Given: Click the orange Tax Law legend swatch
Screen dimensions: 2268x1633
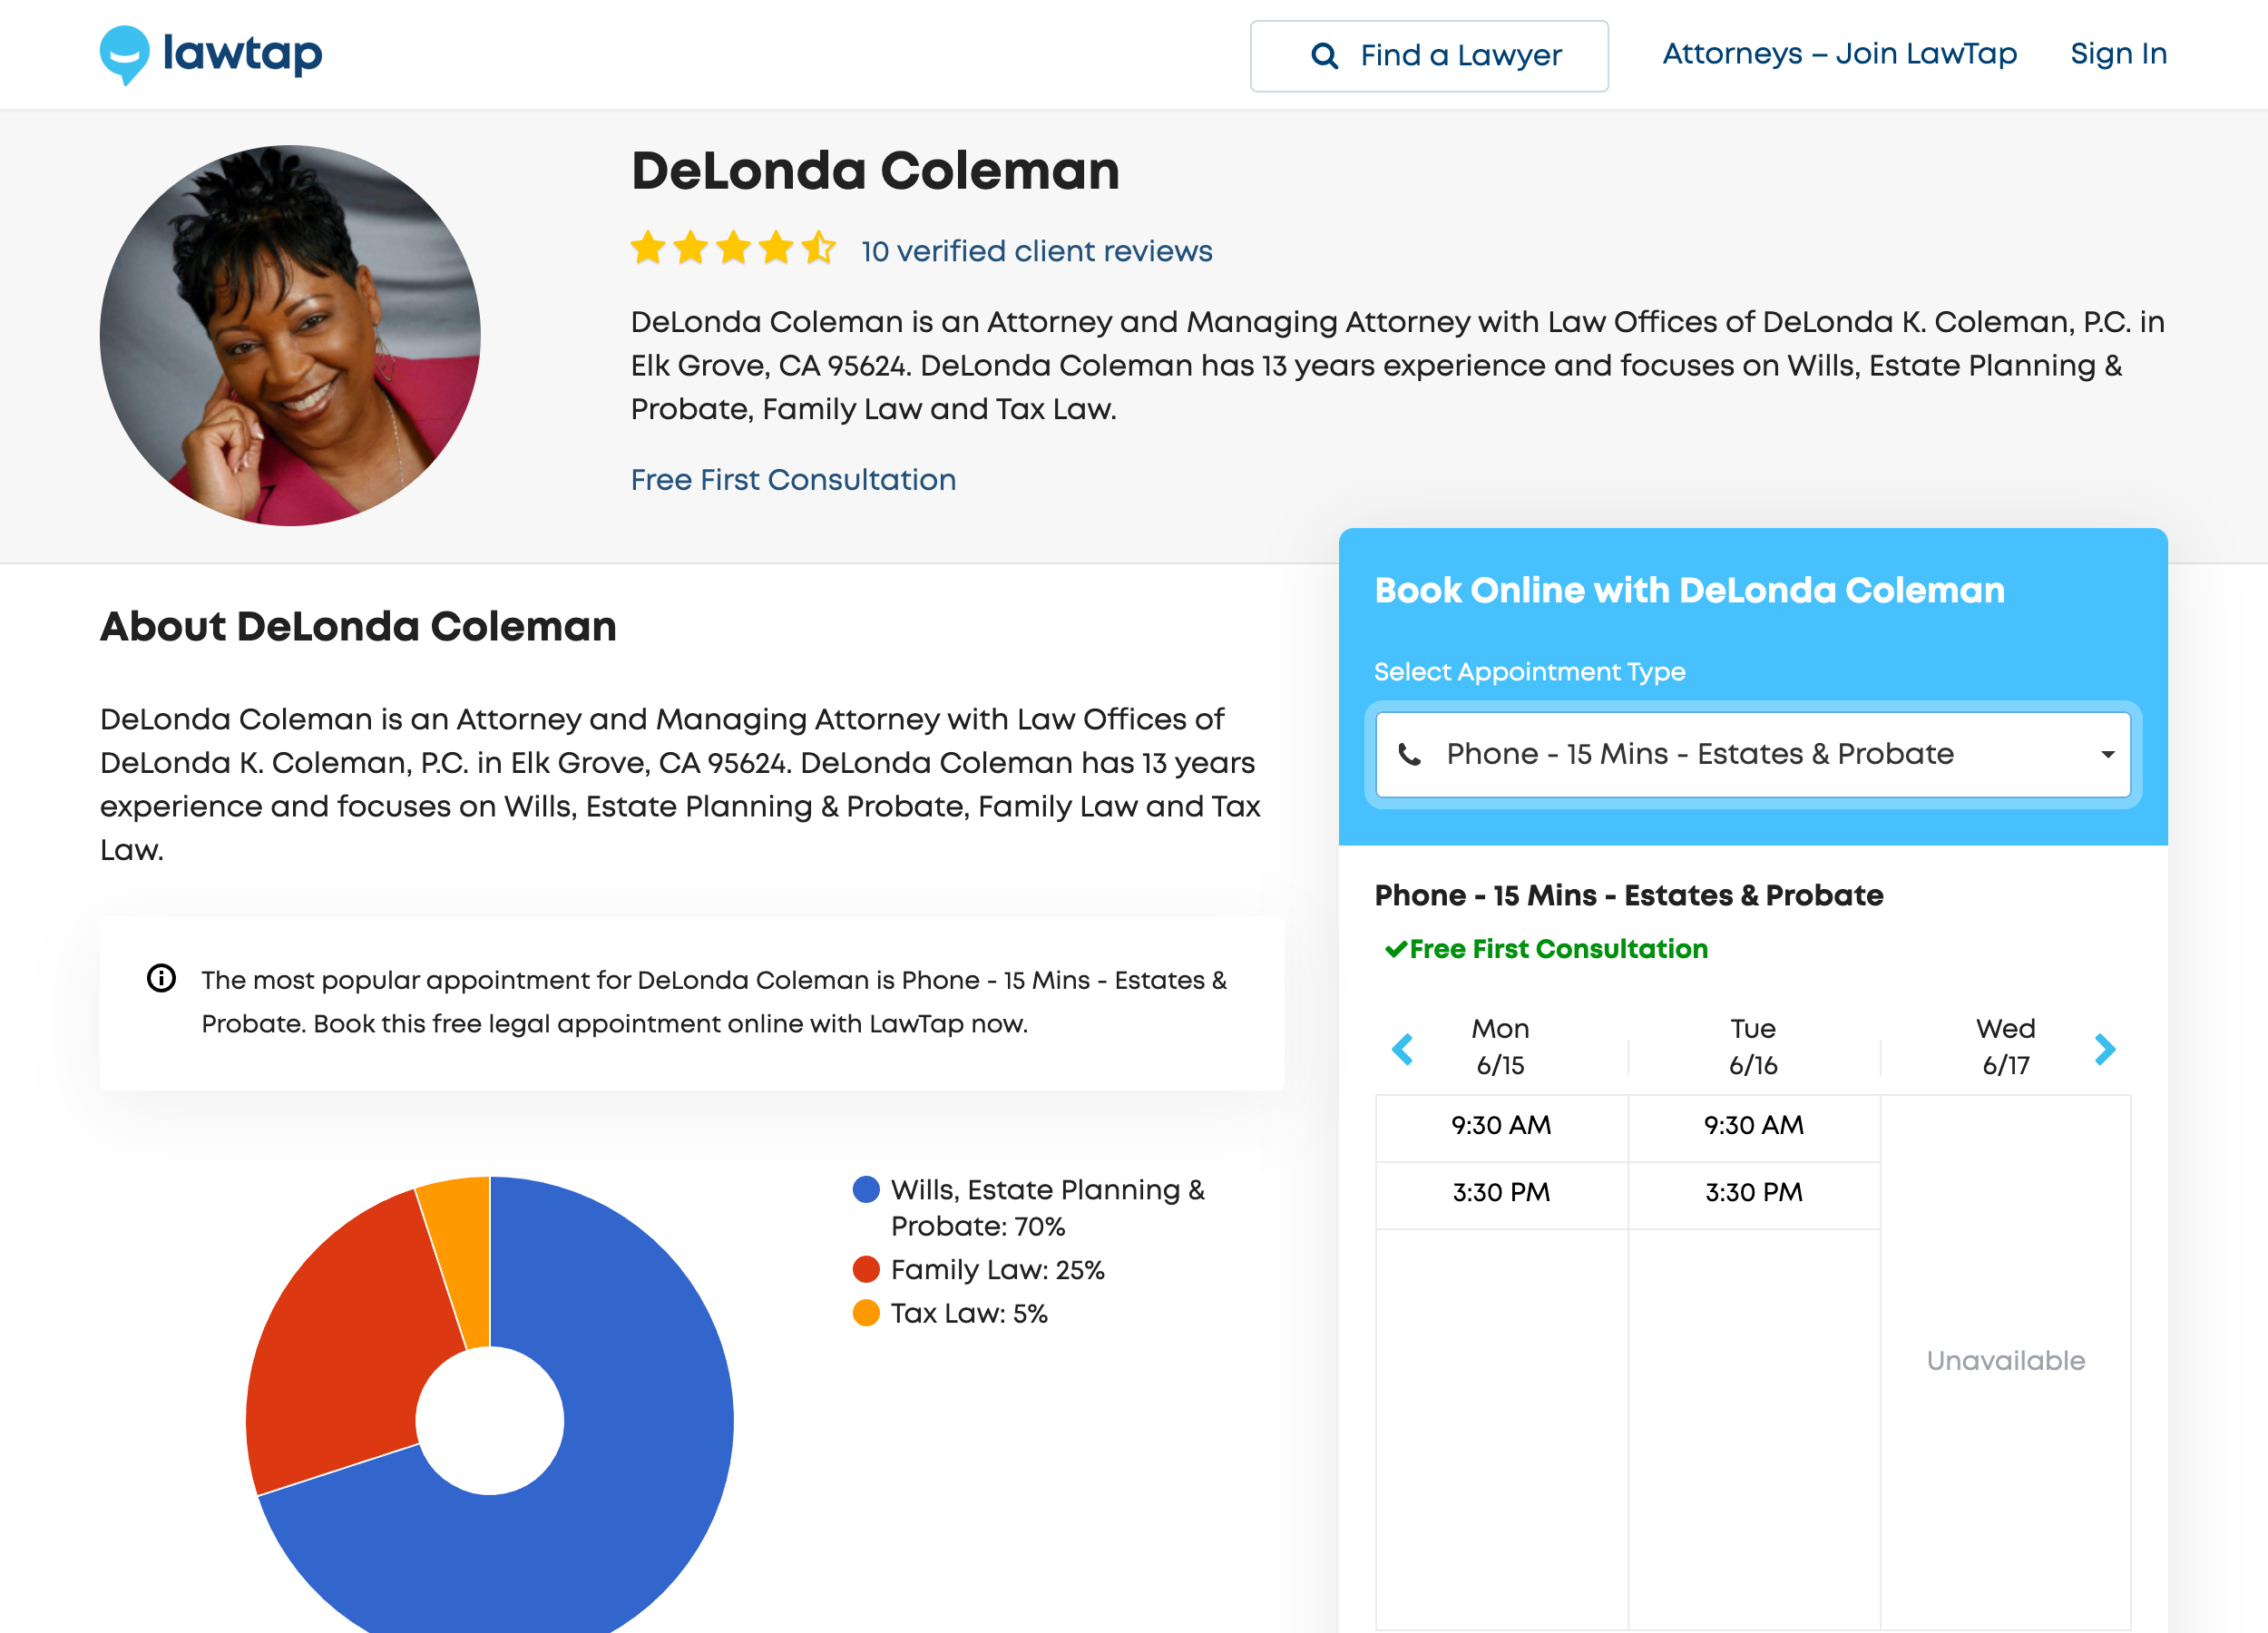Looking at the screenshot, I should tap(866, 1314).
